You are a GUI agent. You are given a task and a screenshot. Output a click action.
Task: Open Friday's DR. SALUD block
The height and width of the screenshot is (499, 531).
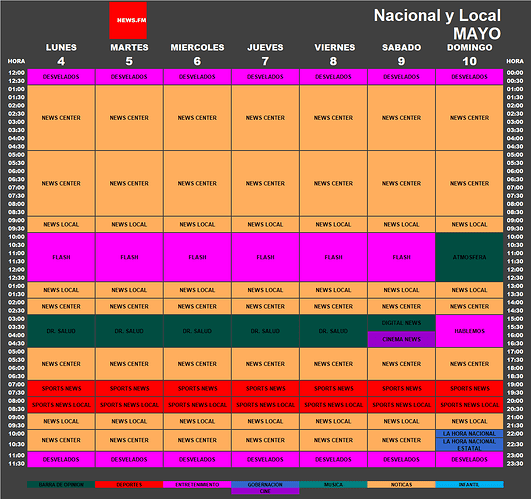click(x=333, y=331)
